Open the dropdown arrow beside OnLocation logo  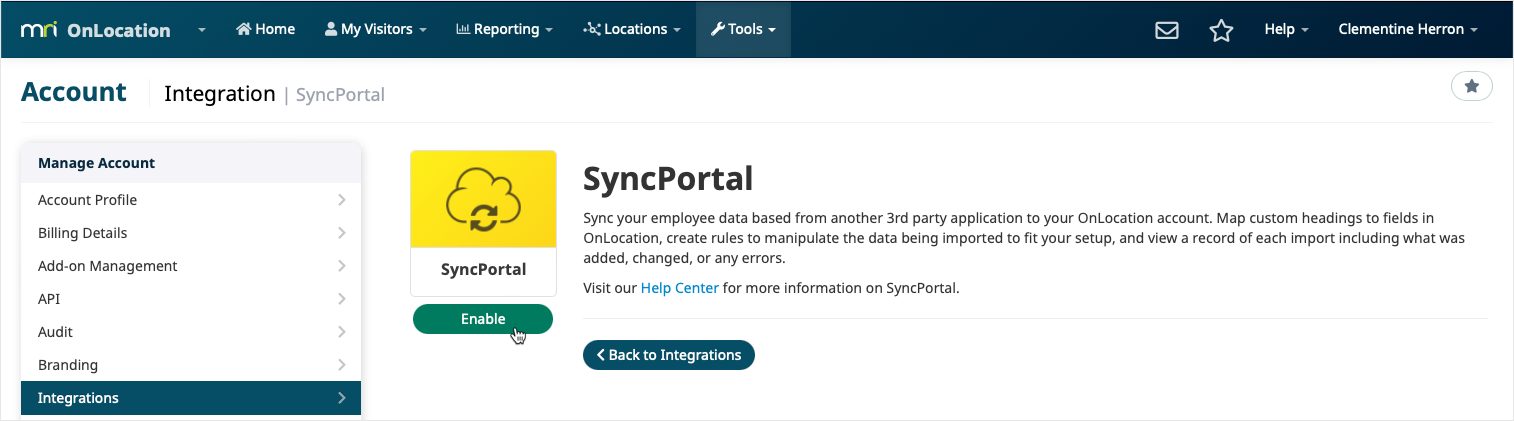click(x=202, y=30)
